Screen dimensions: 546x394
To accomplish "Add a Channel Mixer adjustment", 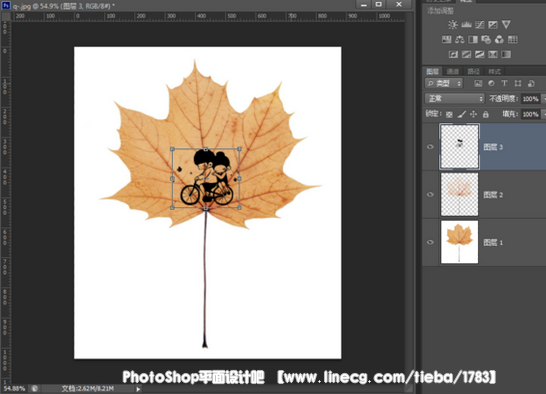I will pyautogui.click(x=499, y=39).
